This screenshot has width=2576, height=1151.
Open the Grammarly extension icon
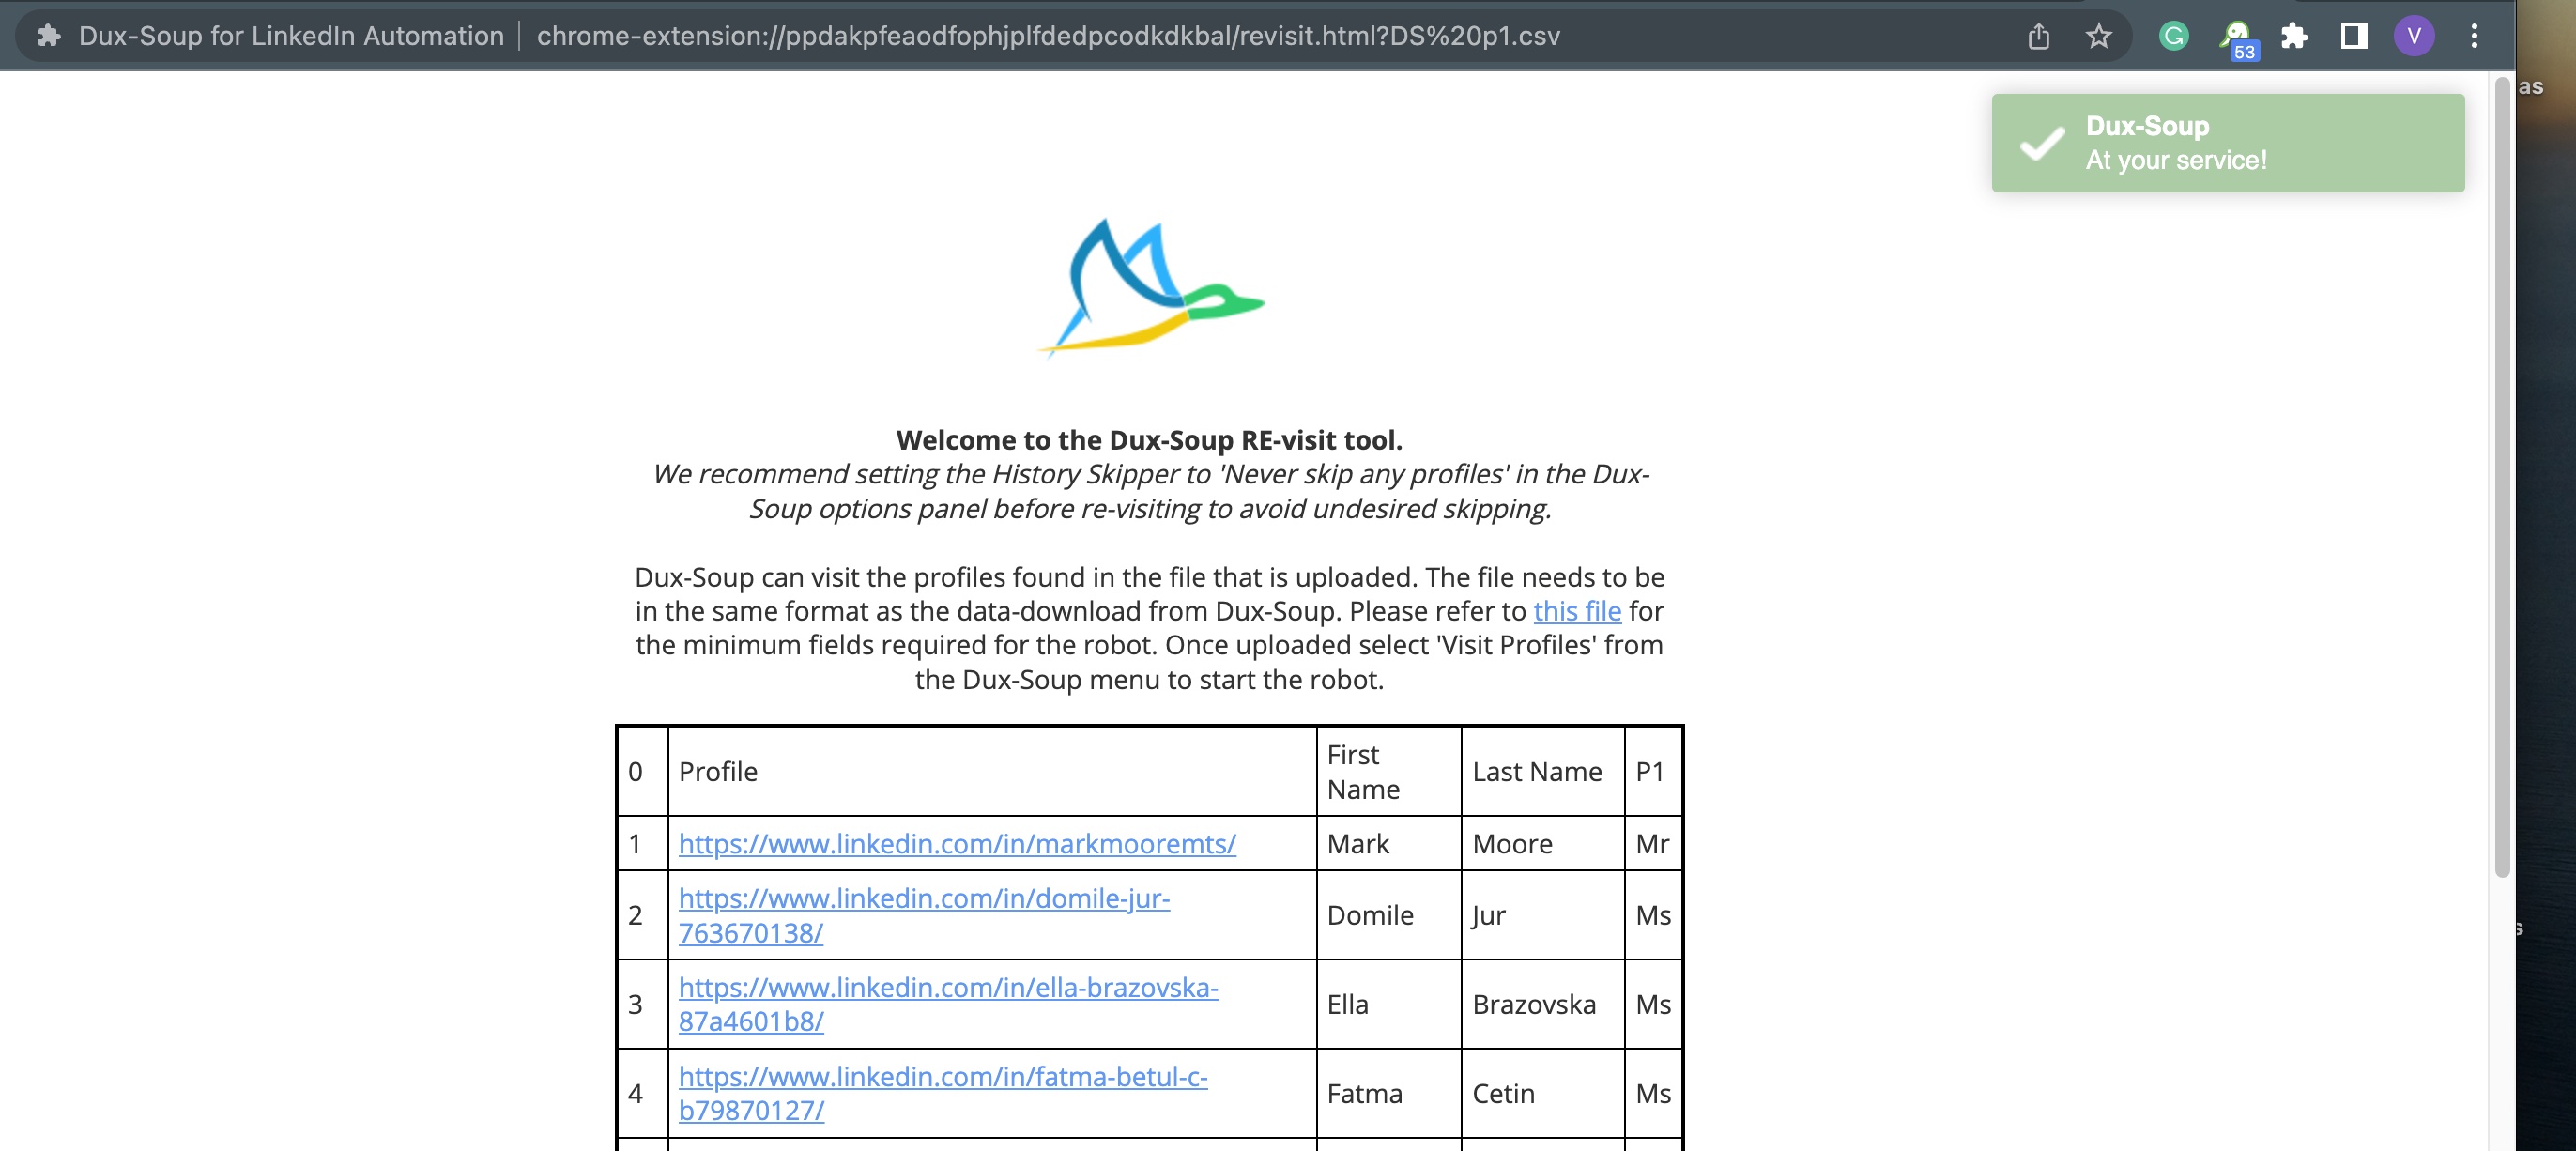2174,37
